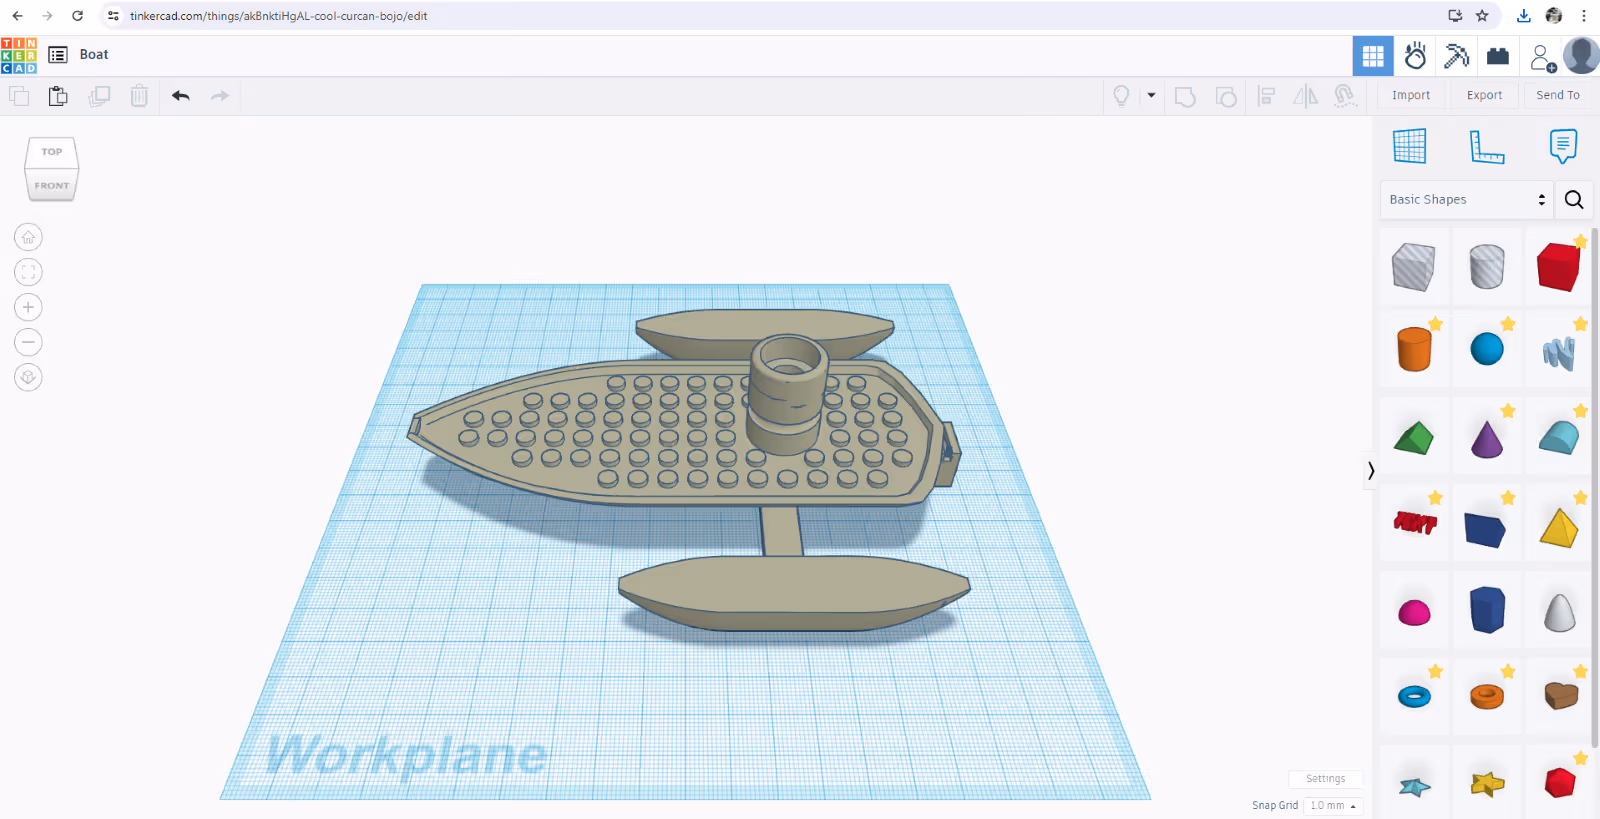The width and height of the screenshot is (1600, 819).
Task: Select the gray Paraboloid shape
Action: pyautogui.click(x=1559, y=612)
